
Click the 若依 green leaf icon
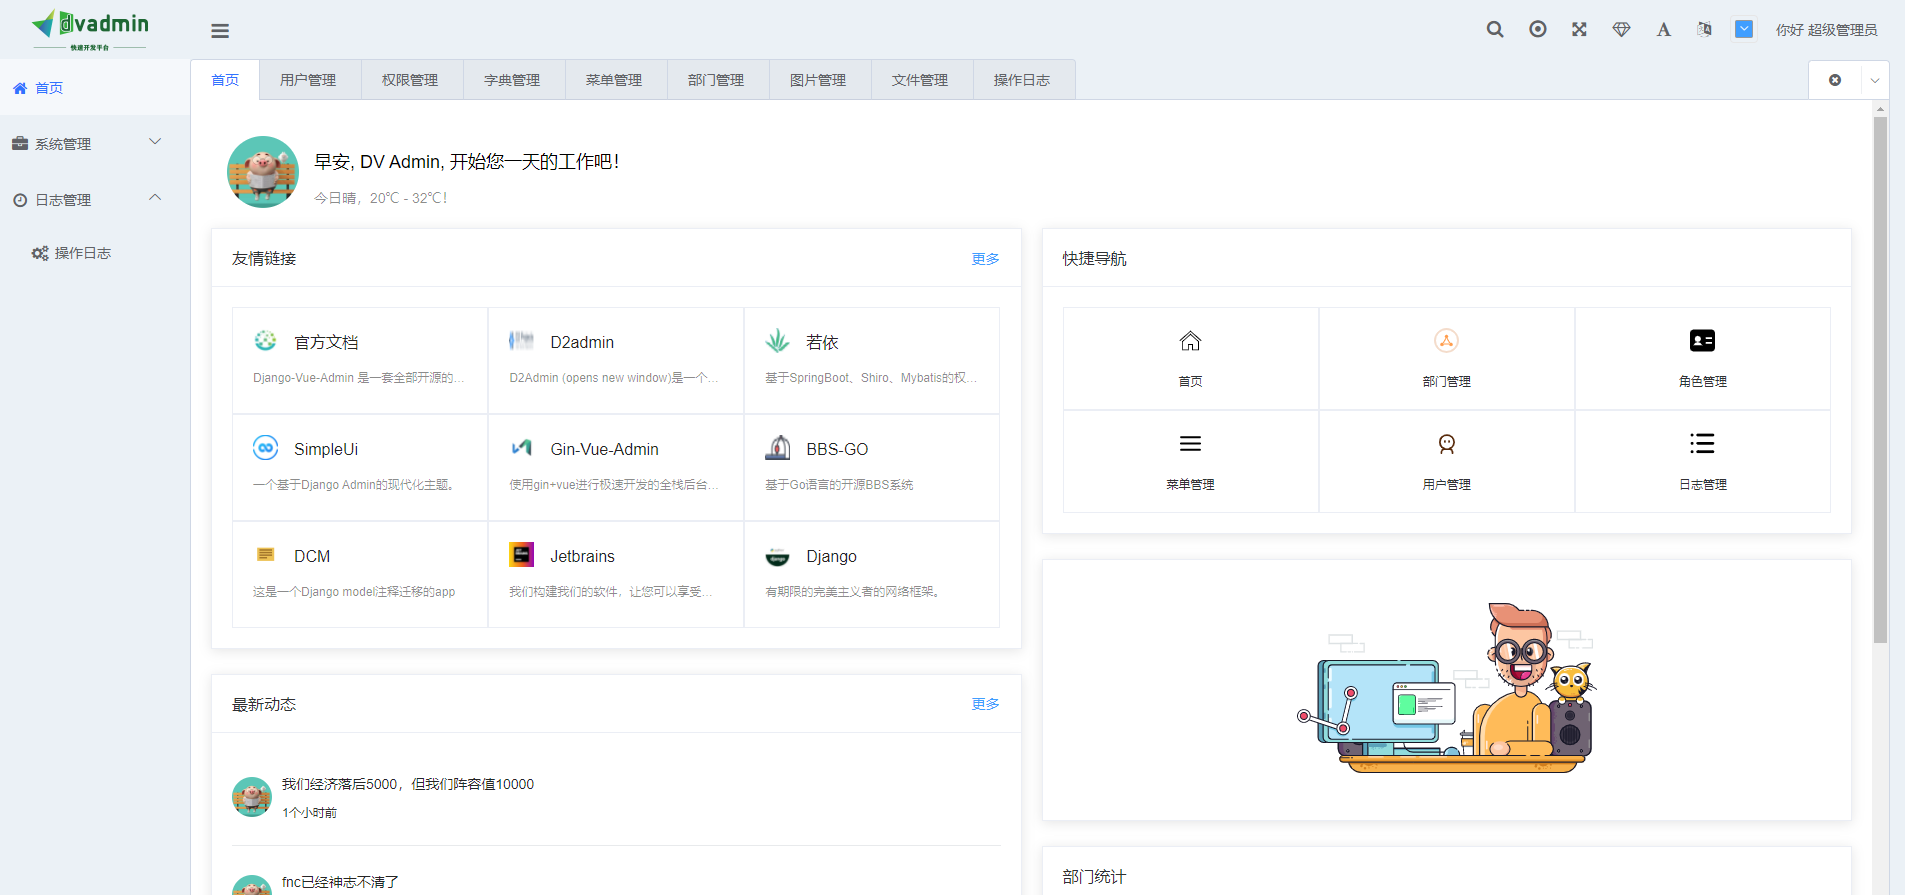coord(777,341)
